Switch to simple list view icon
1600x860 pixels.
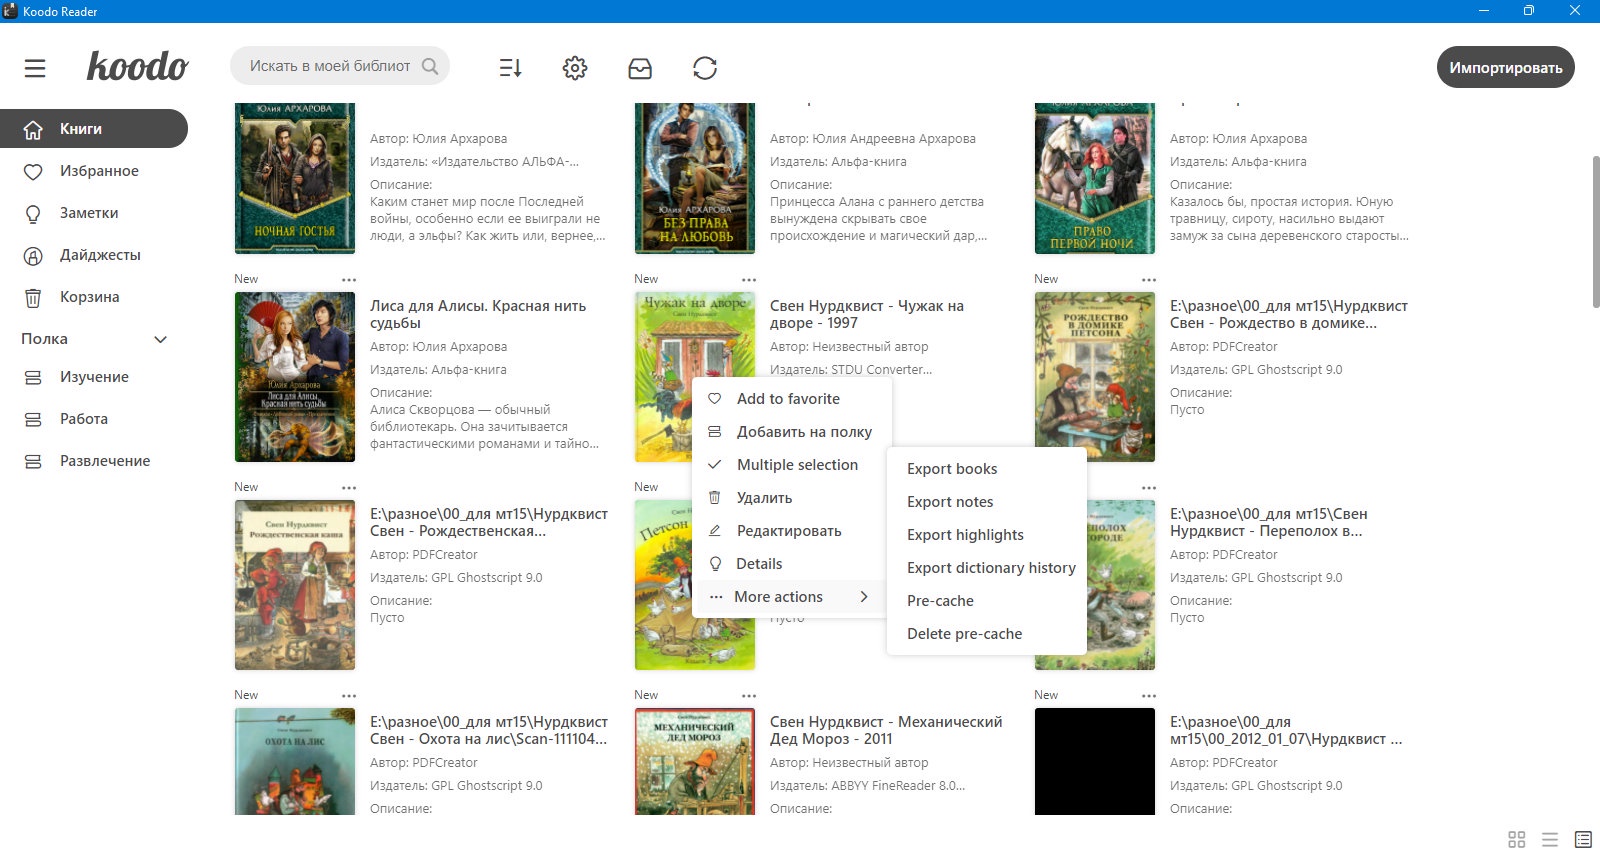point(1550,839)
